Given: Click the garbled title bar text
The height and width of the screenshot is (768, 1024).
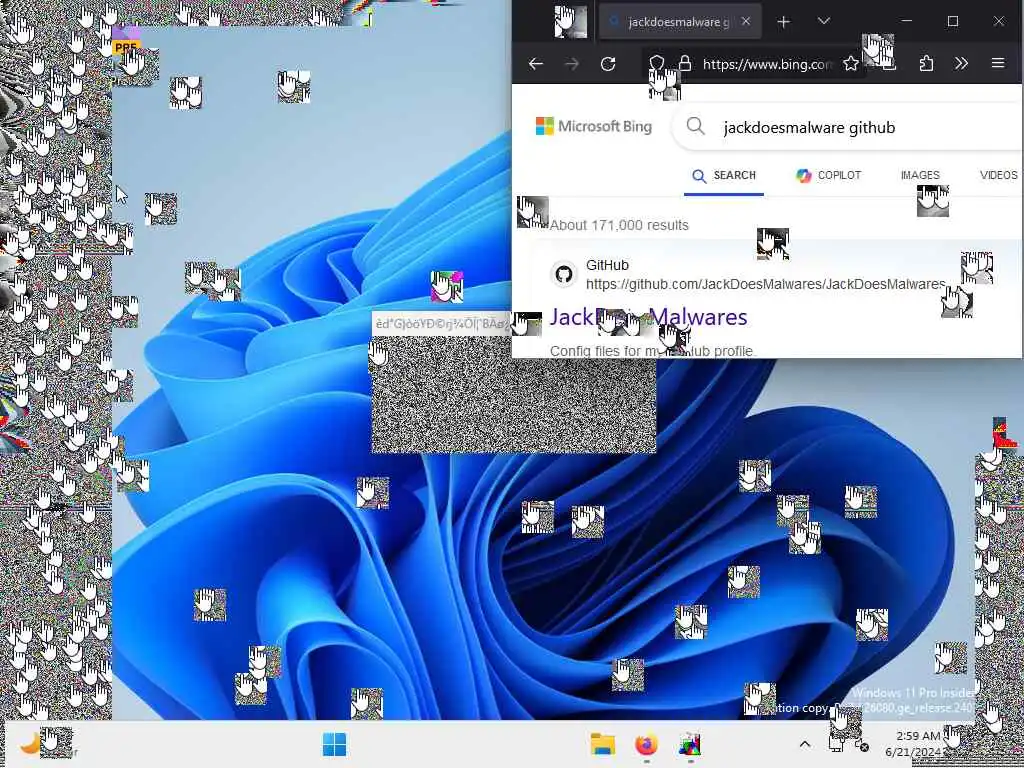Looking at the screenshot, I should [x=441, y=323].
